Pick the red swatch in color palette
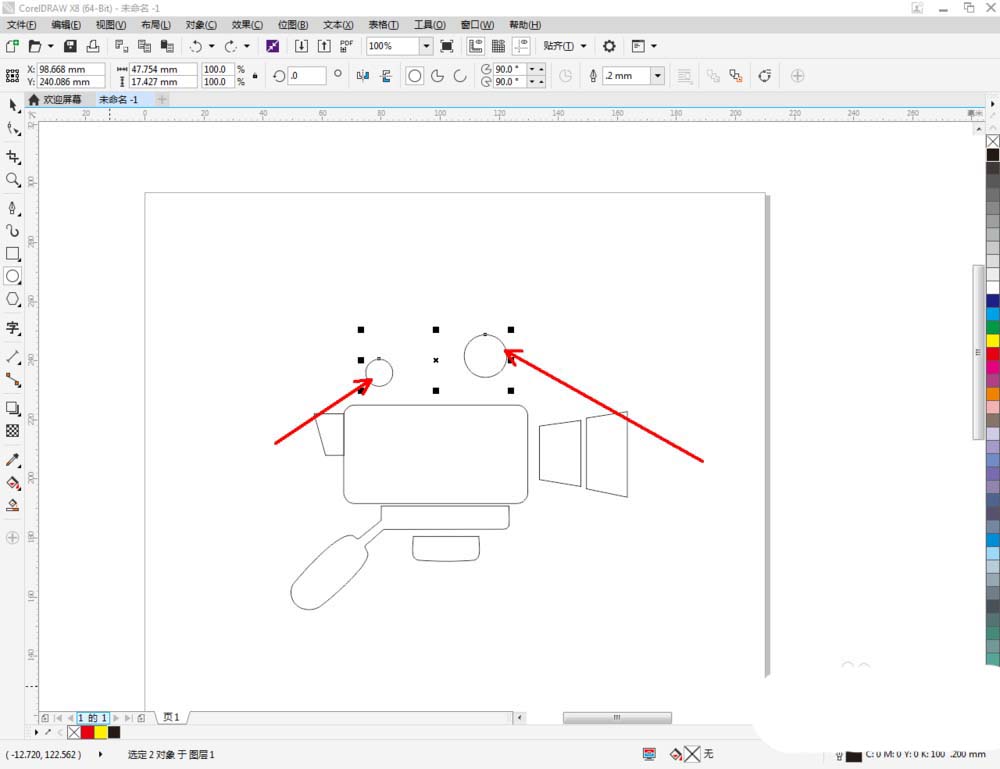Viewport: 1000px width, 769px height. (x=993, y=354)
